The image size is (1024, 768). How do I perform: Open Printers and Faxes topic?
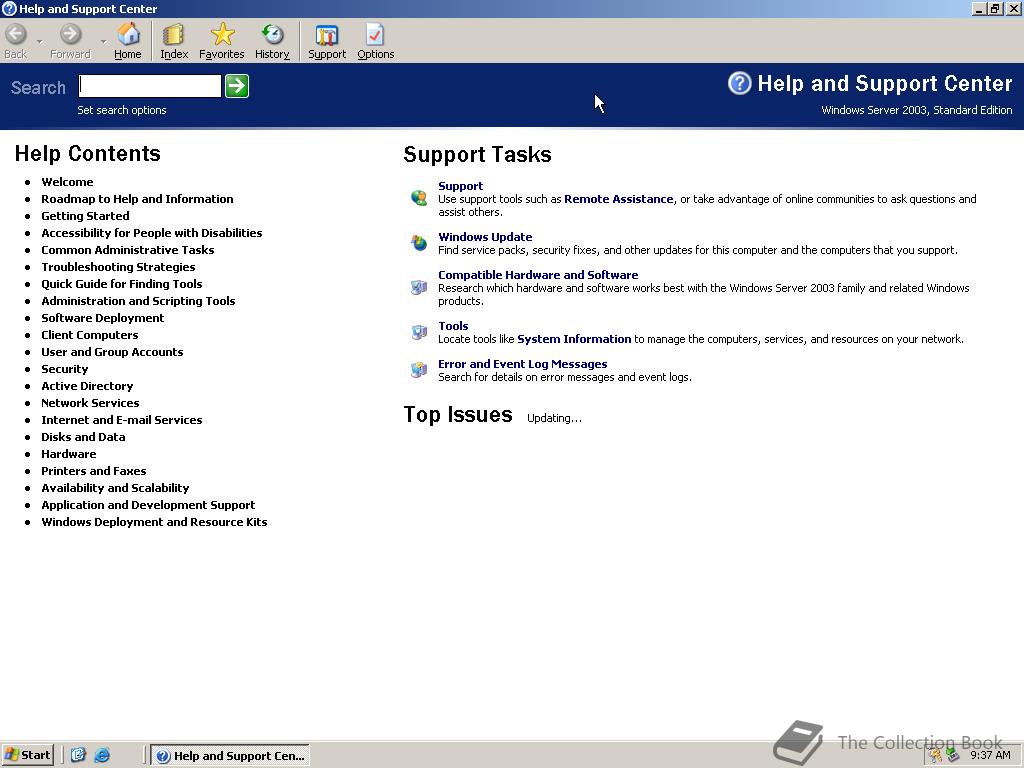93,470
